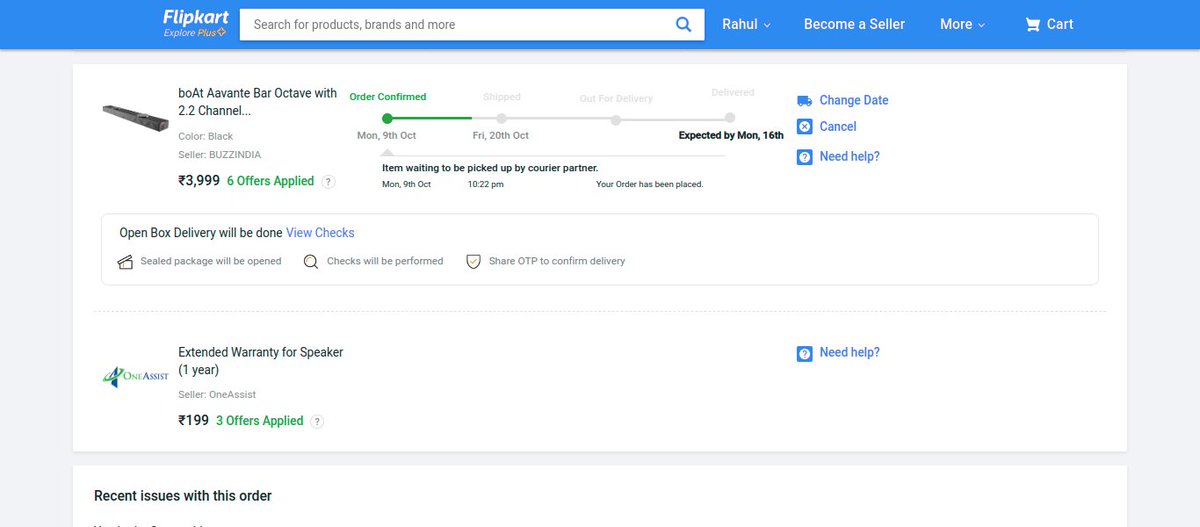Click the Flipkart logo
The image size is (1200, 527).
[x=196, y=17]
